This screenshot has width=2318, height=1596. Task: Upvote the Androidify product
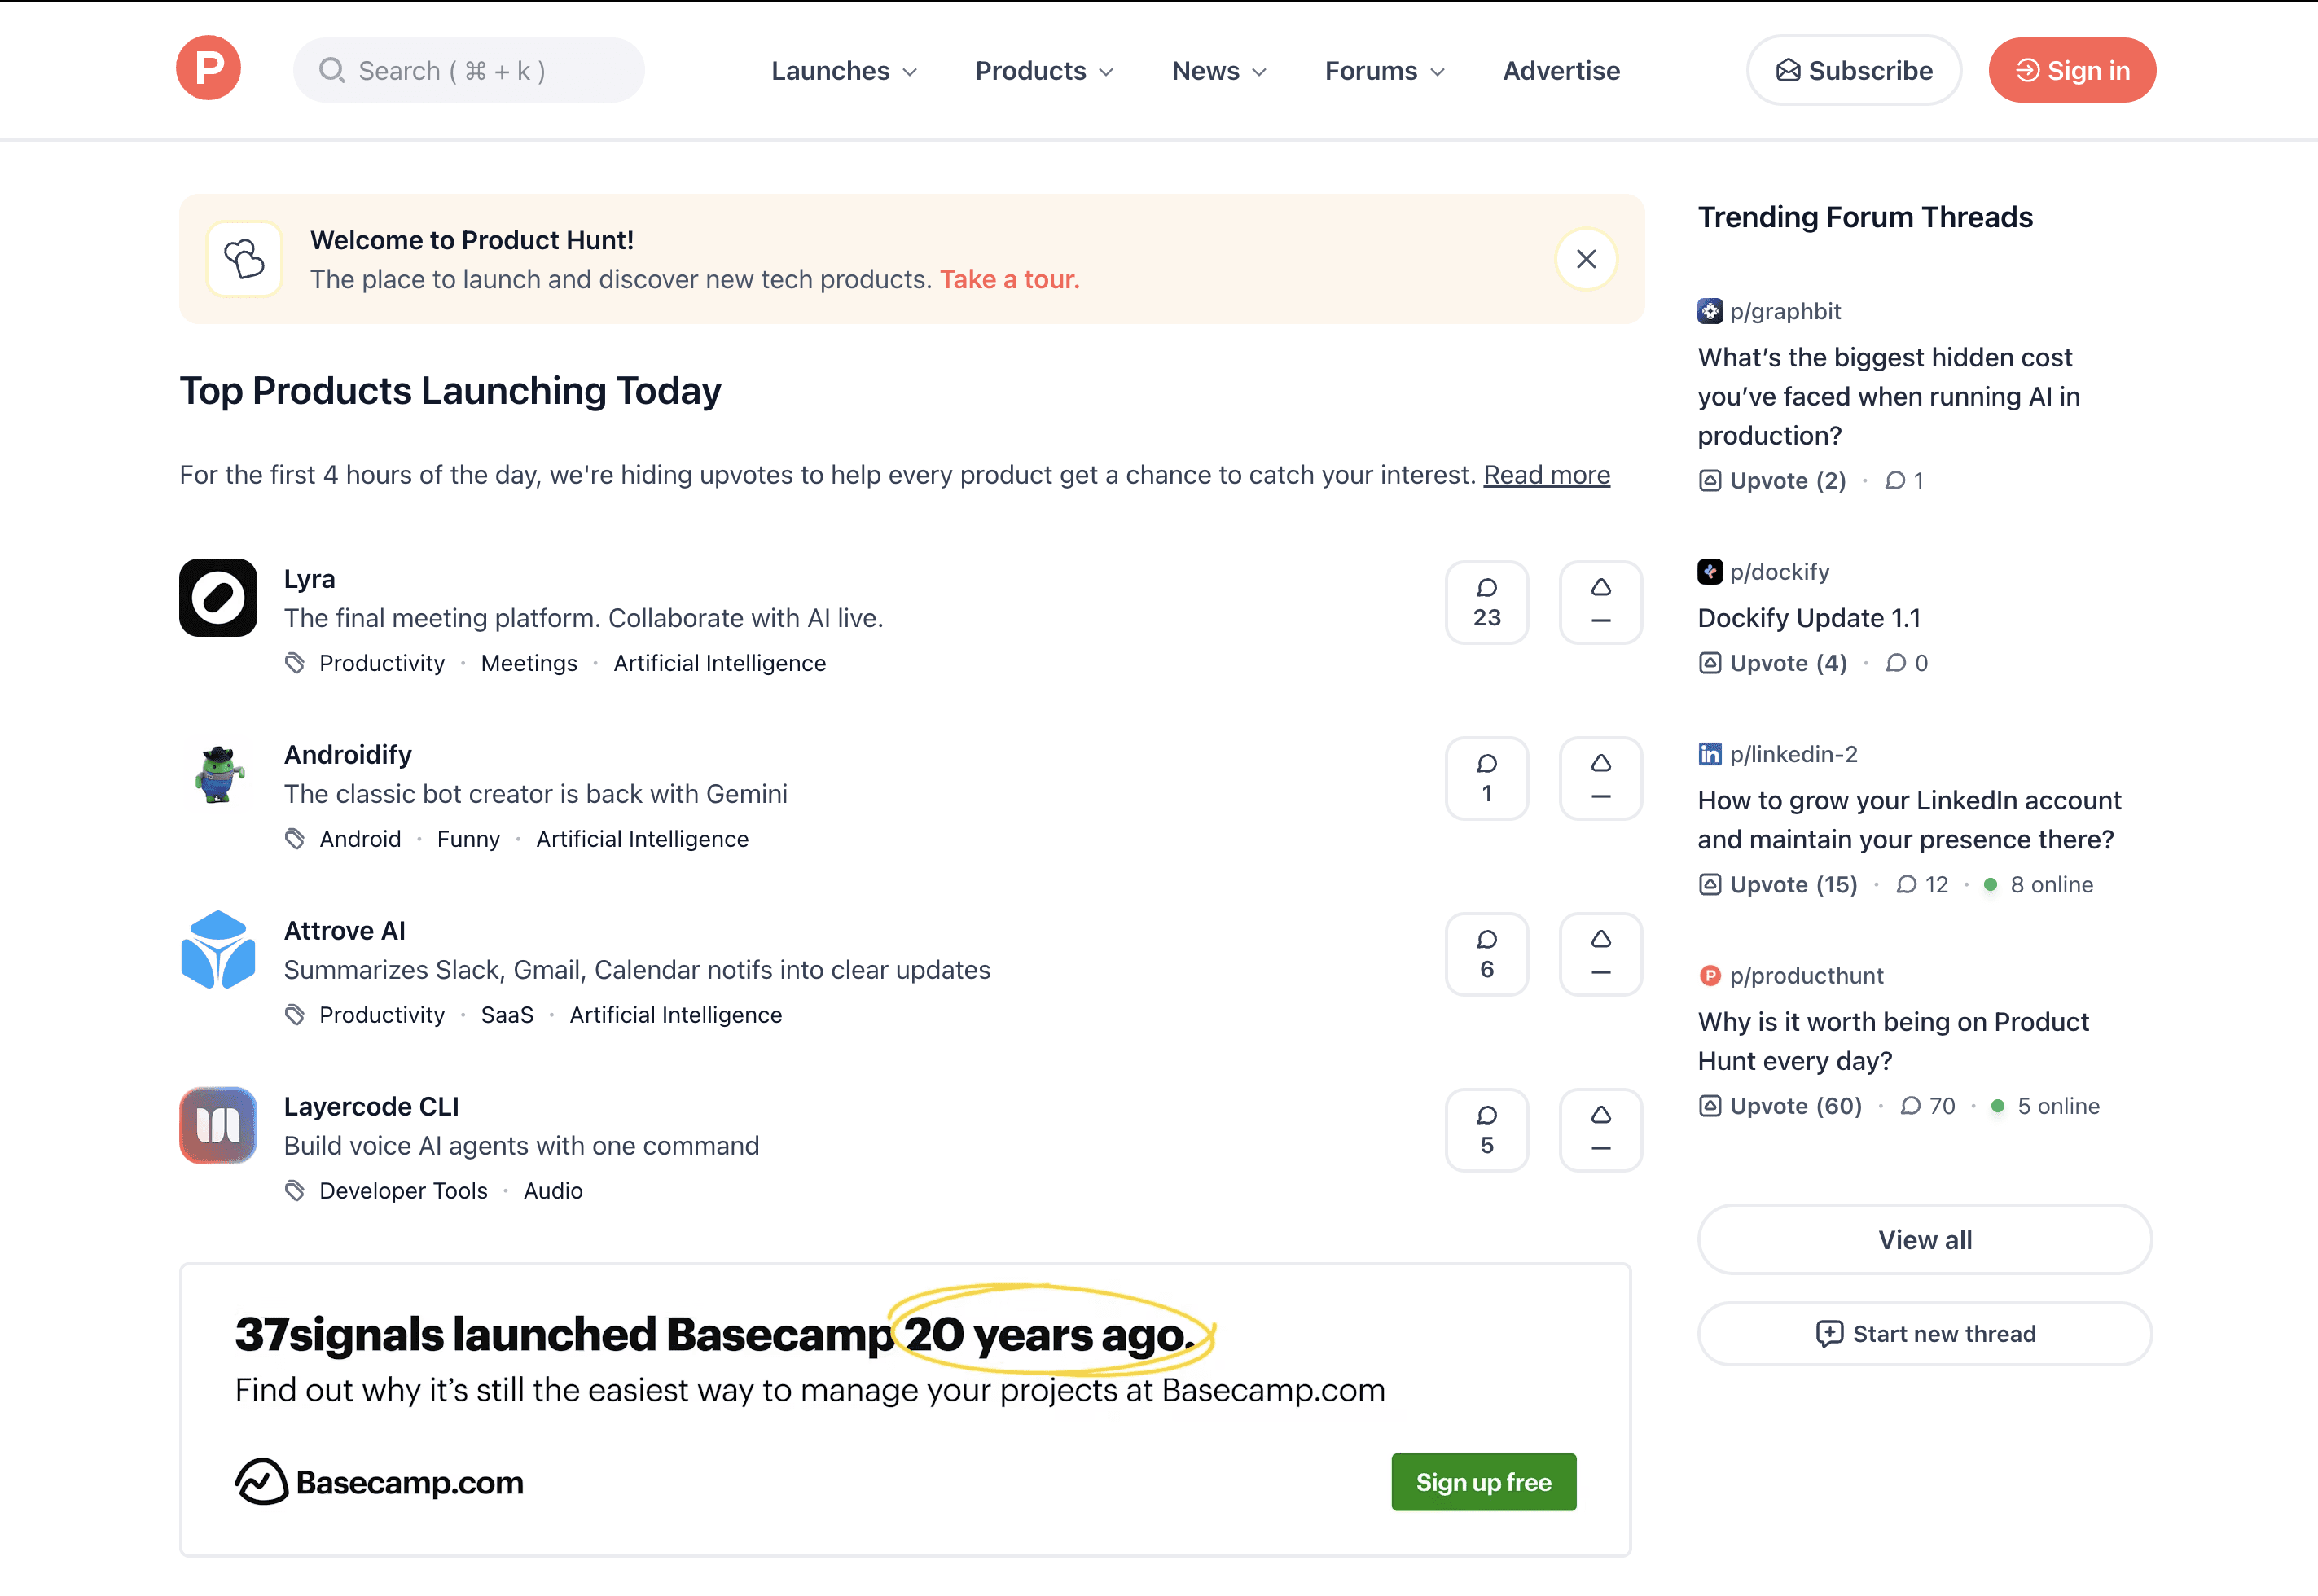click(x=1600, y=778)
